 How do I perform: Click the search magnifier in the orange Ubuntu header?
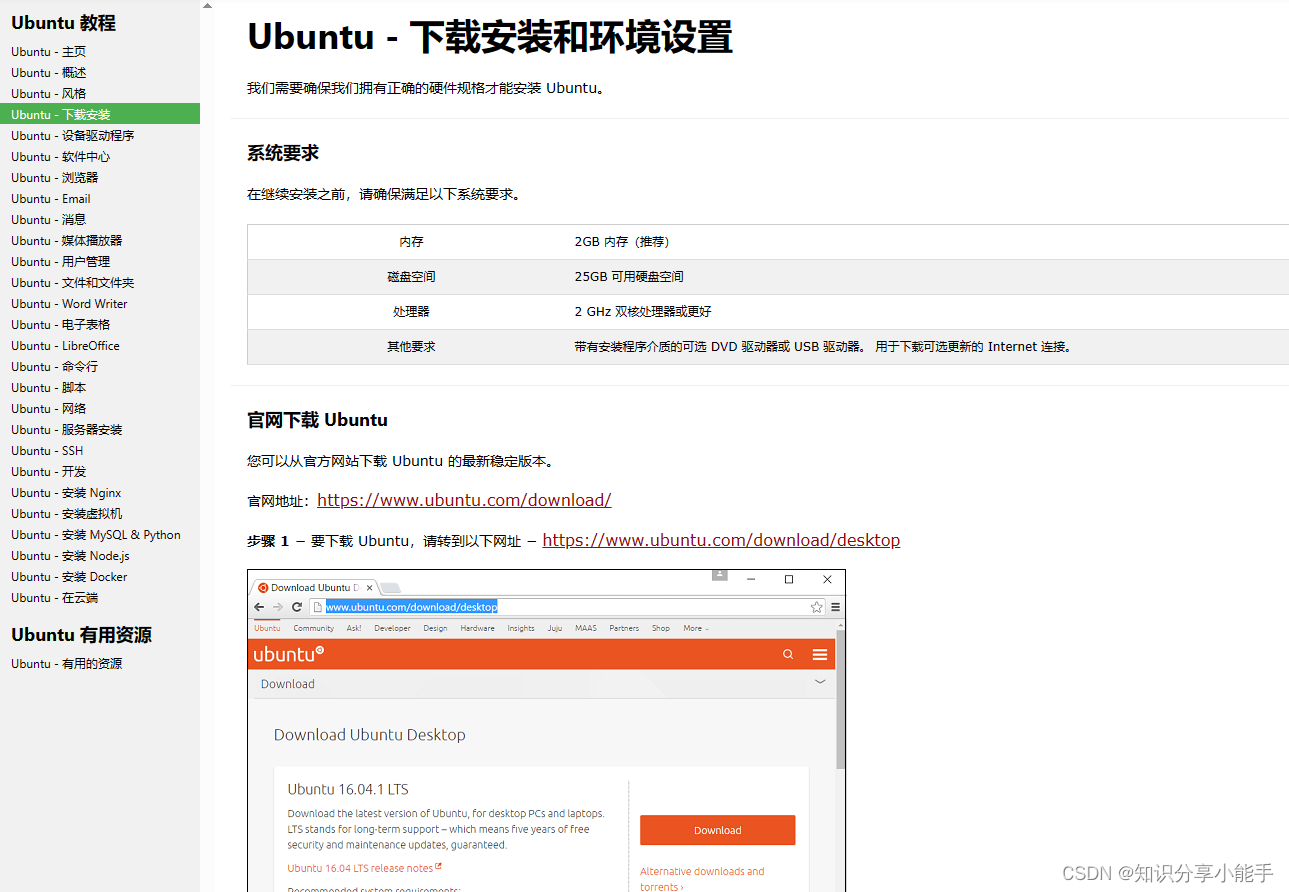point(788,654)
